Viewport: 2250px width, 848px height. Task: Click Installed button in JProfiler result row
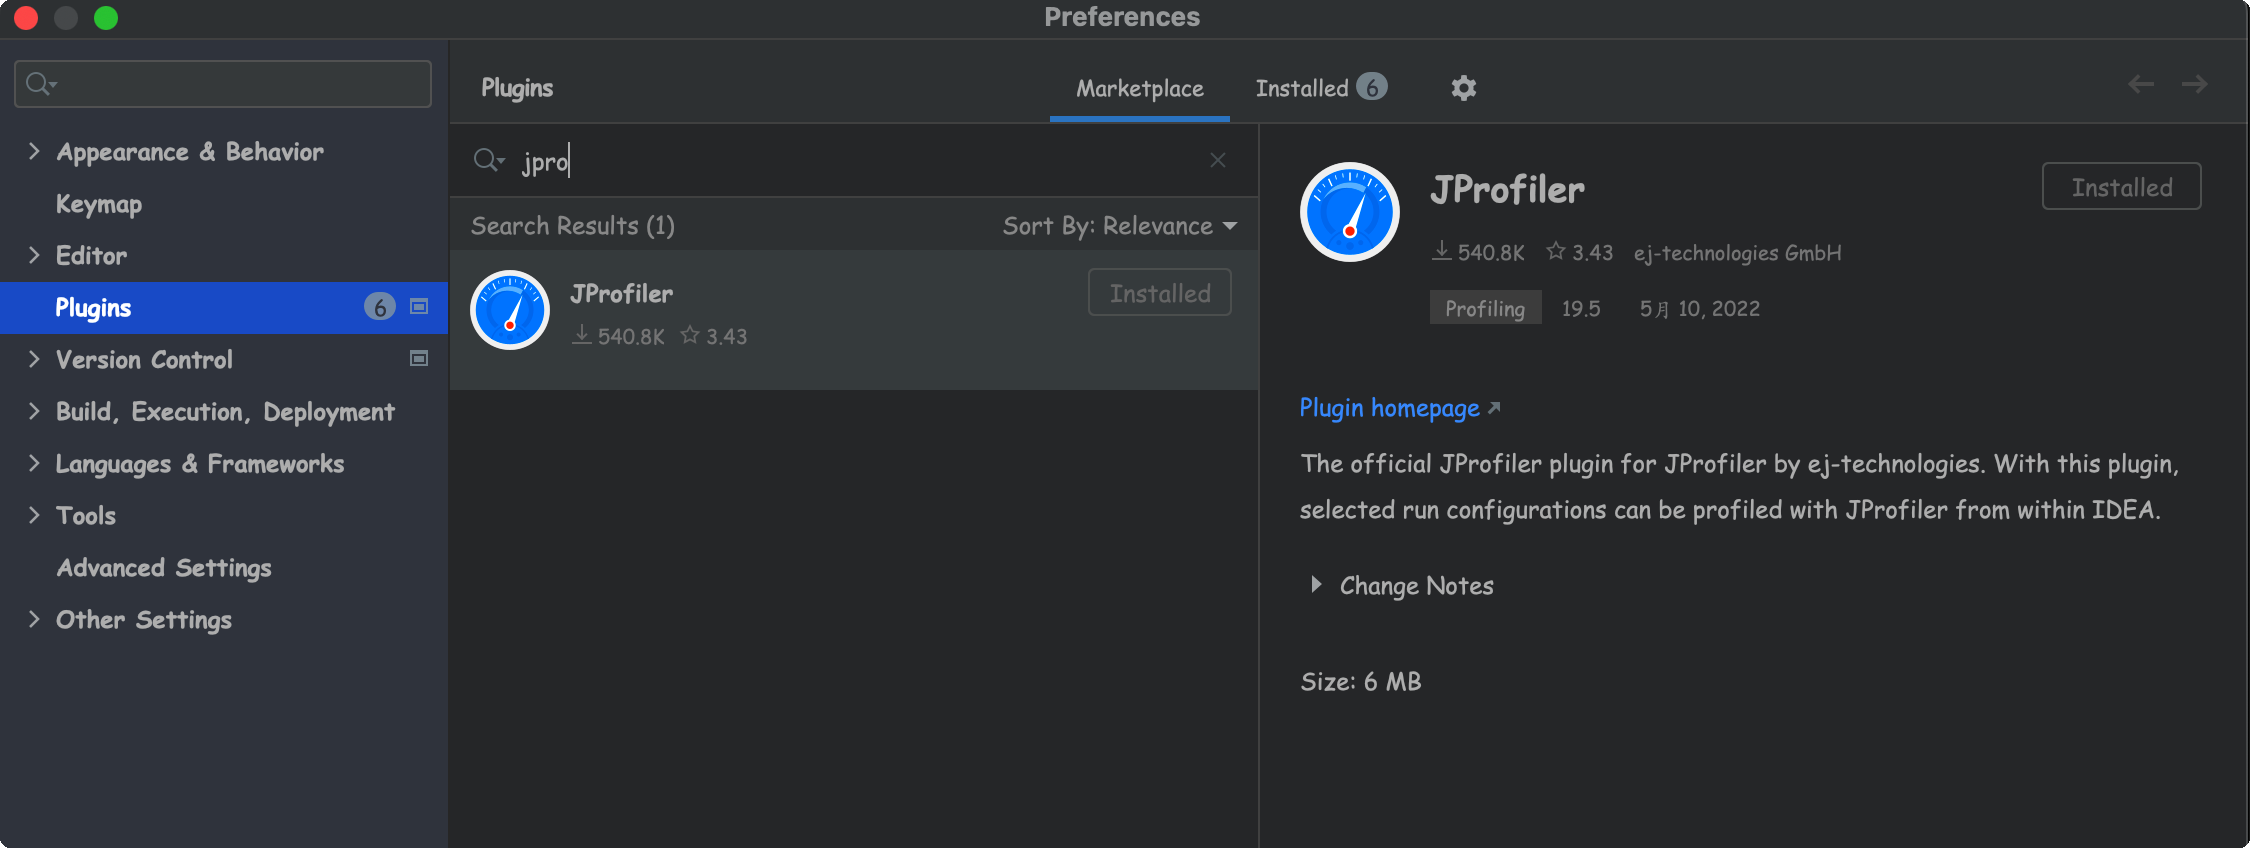1160,293
